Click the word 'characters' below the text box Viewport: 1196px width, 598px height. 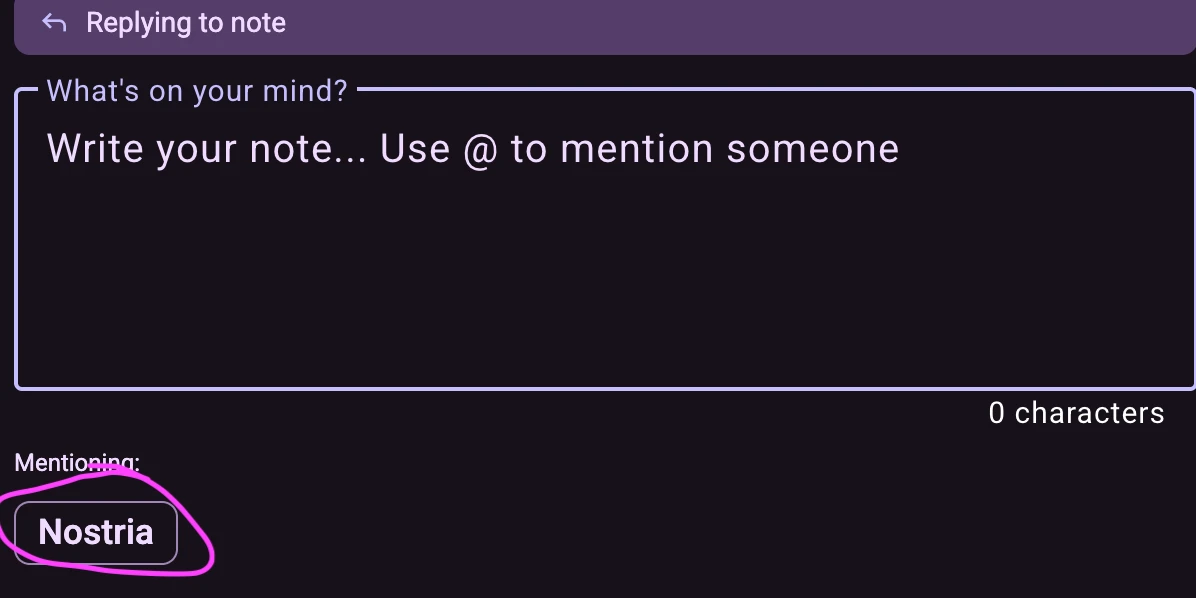[x=1089, y=413]
